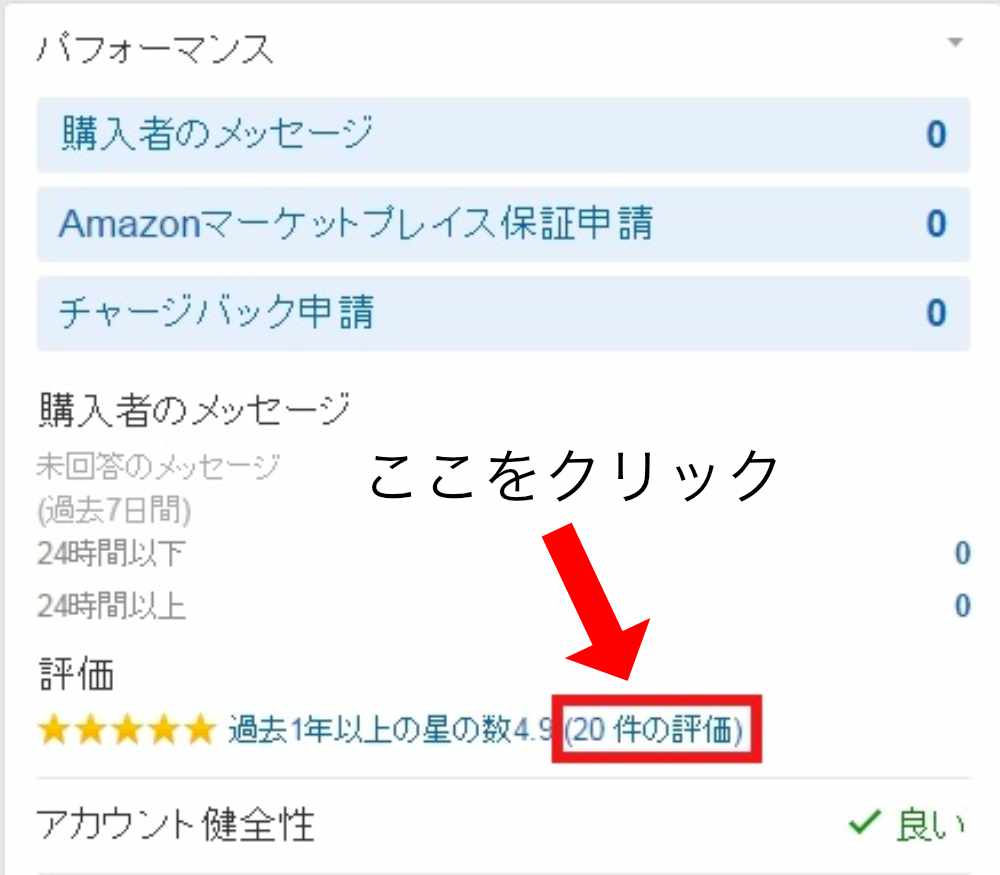The height and width of the screenshot is (875, 1000).
Task: Click the Amazonマーケットプレイス保証申請 count 0
Action: coord(936,224)
